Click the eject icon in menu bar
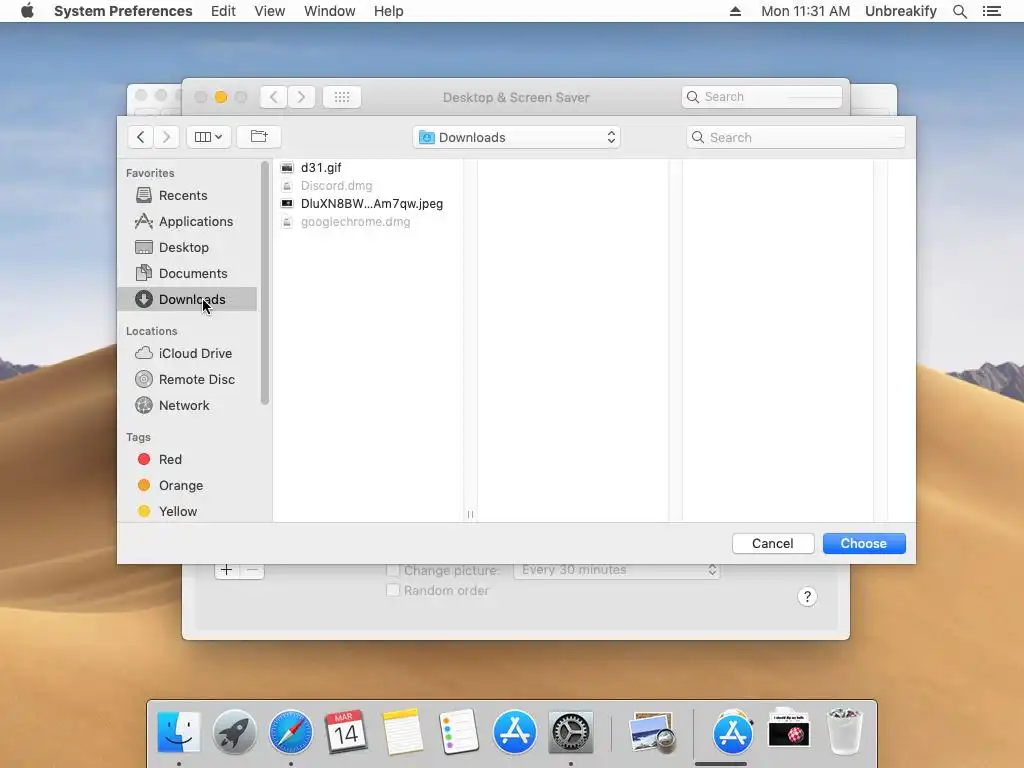1024x768 pixels. 735,11
